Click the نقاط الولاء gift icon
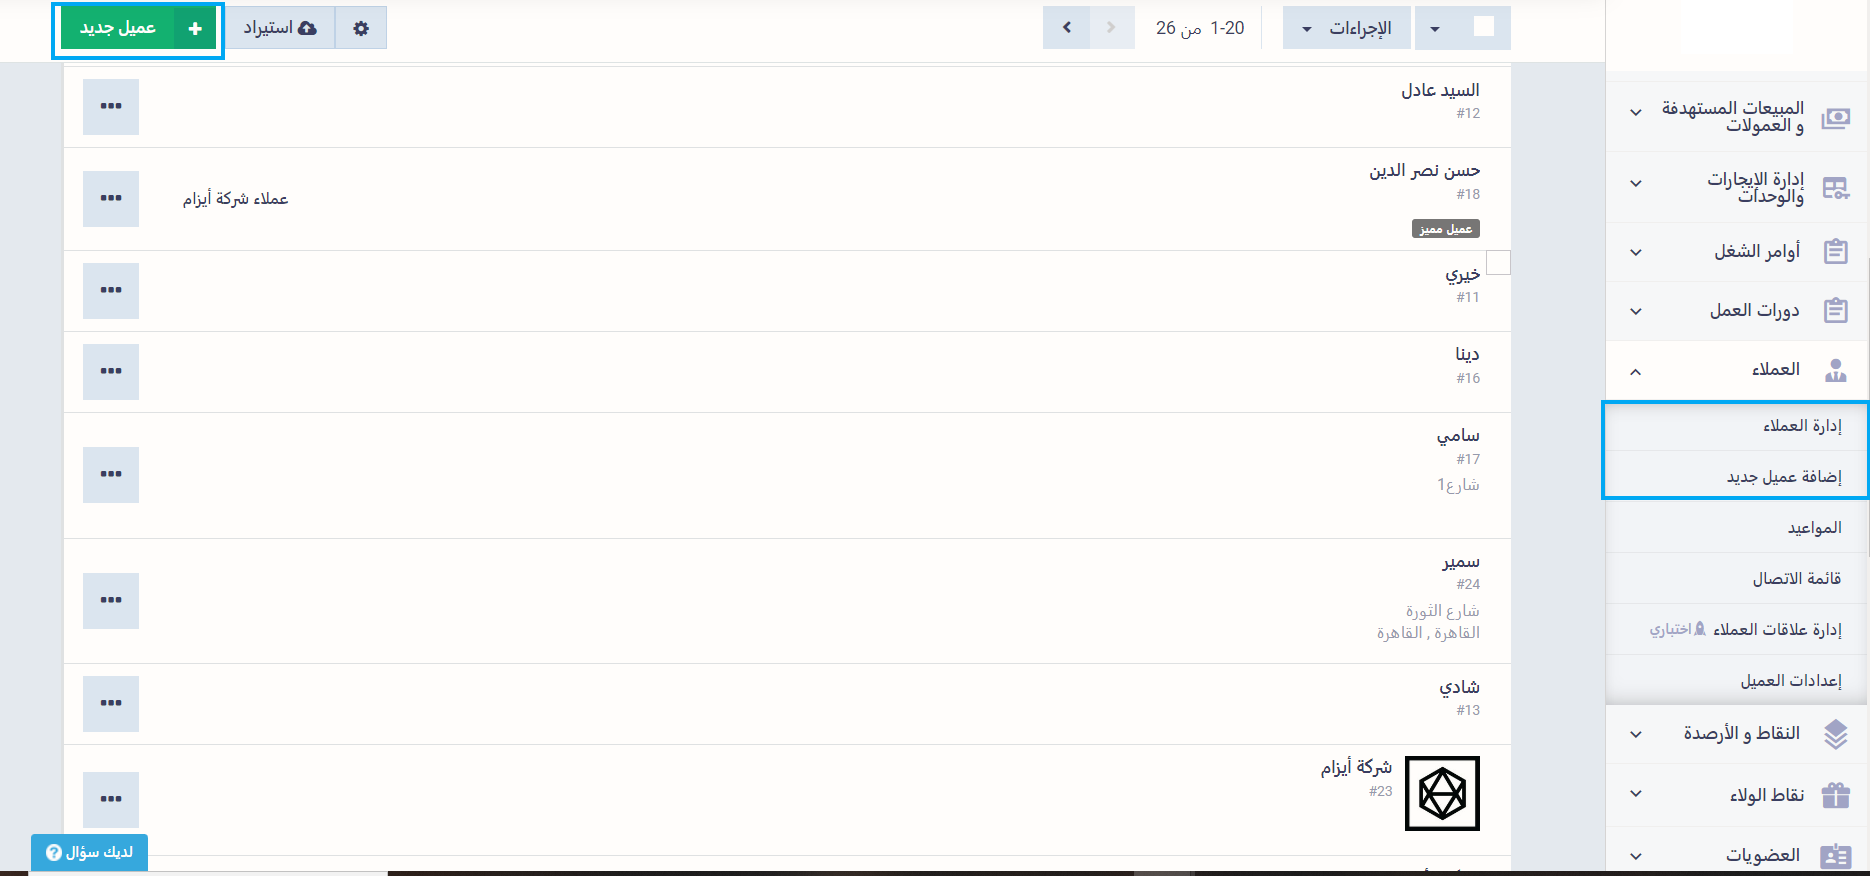 1835,795
